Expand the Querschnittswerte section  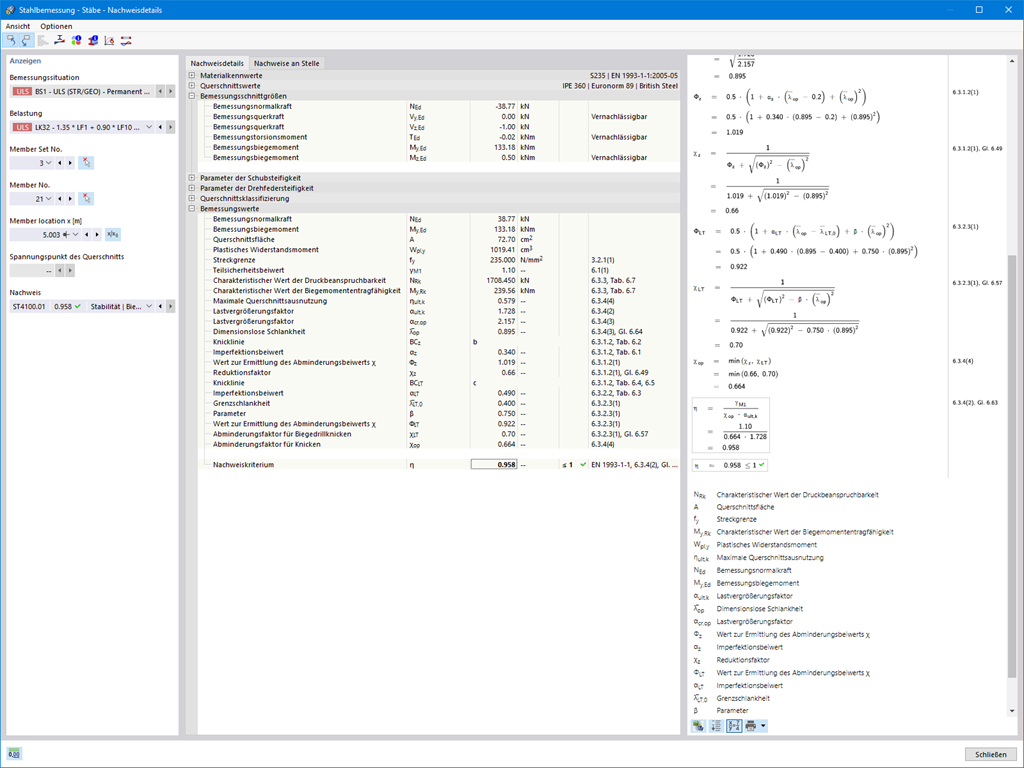[x=192, y=86]
